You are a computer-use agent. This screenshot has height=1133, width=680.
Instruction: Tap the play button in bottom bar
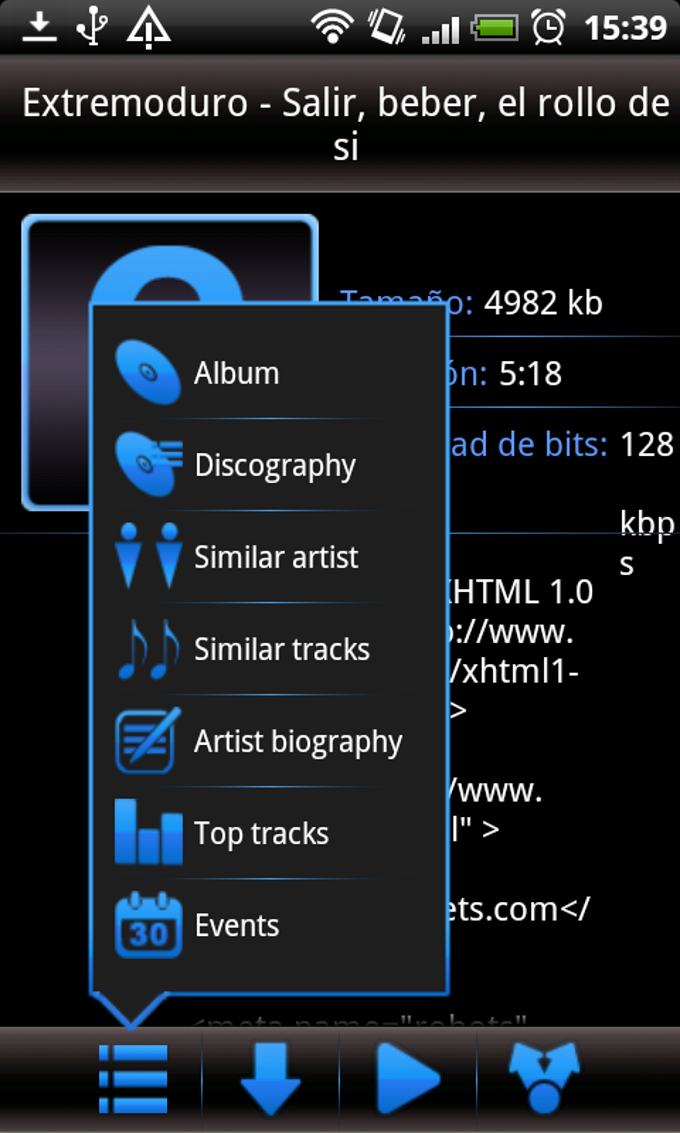click(x=408, y=1079)
